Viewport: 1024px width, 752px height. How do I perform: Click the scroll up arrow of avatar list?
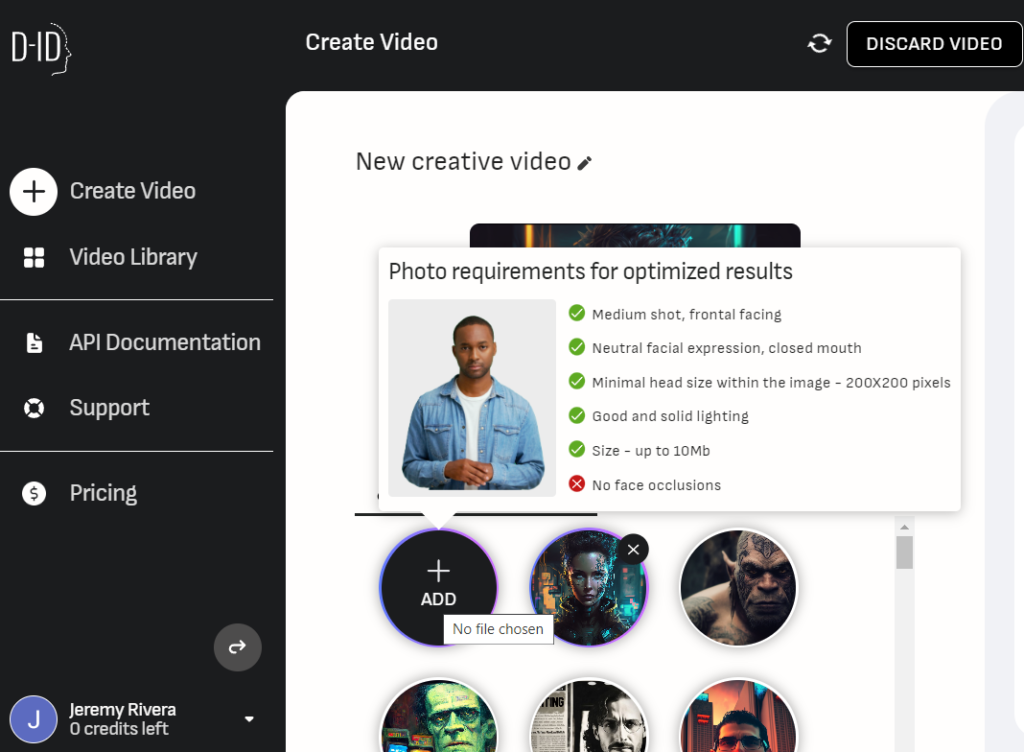[904, 527]
